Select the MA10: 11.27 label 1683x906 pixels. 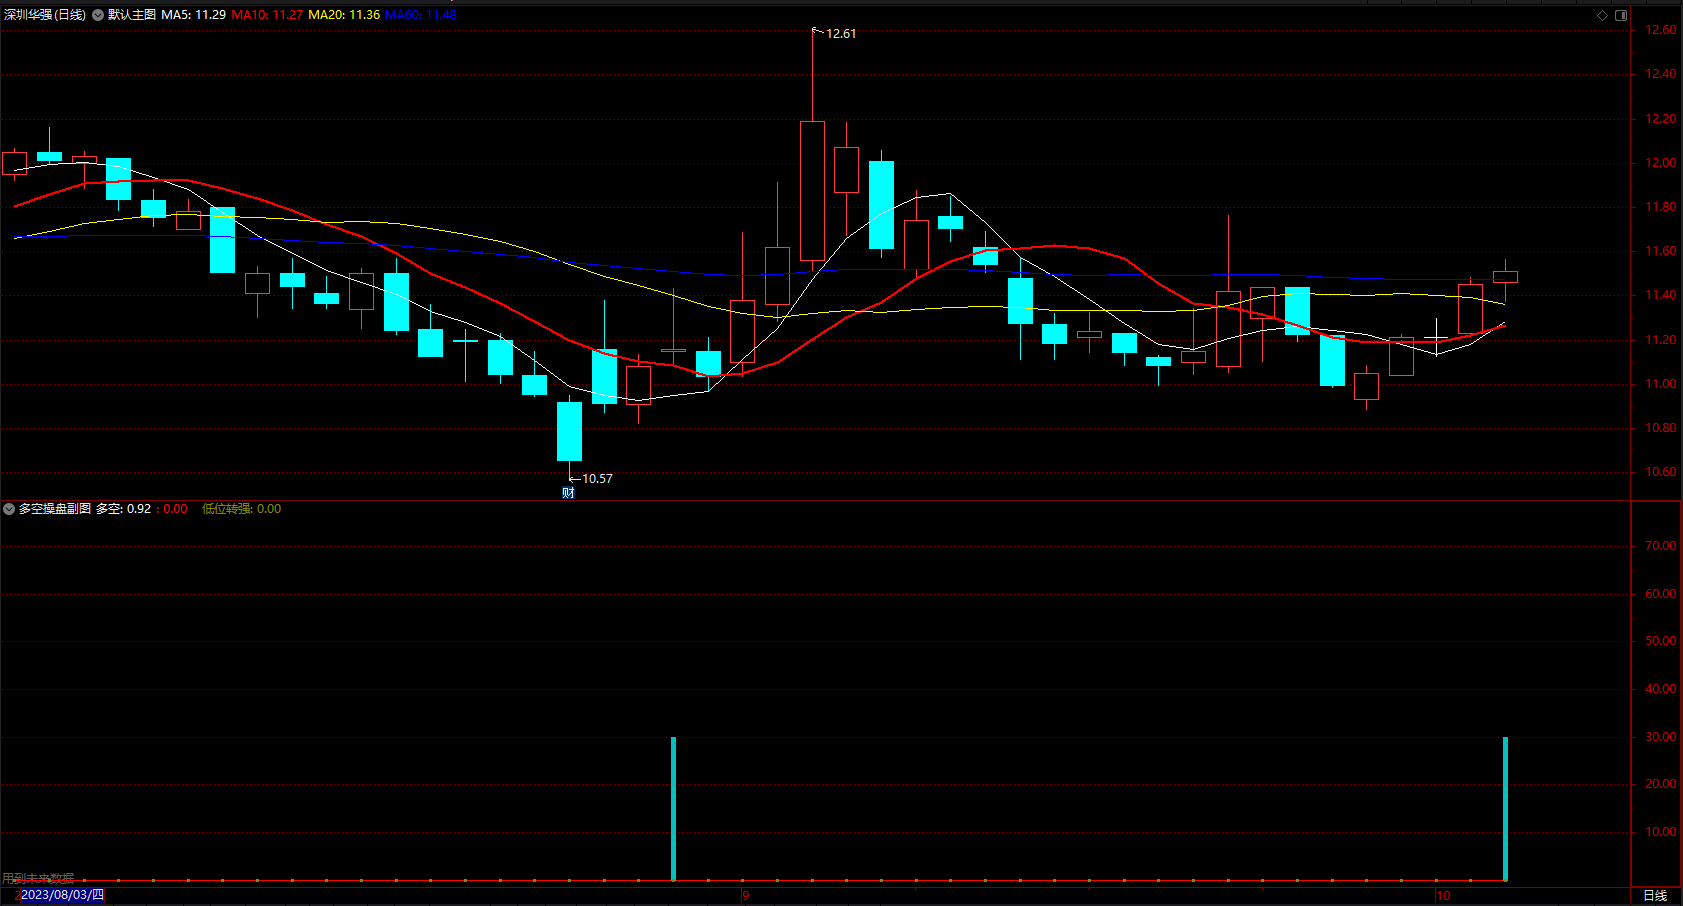tap(267, 15)
